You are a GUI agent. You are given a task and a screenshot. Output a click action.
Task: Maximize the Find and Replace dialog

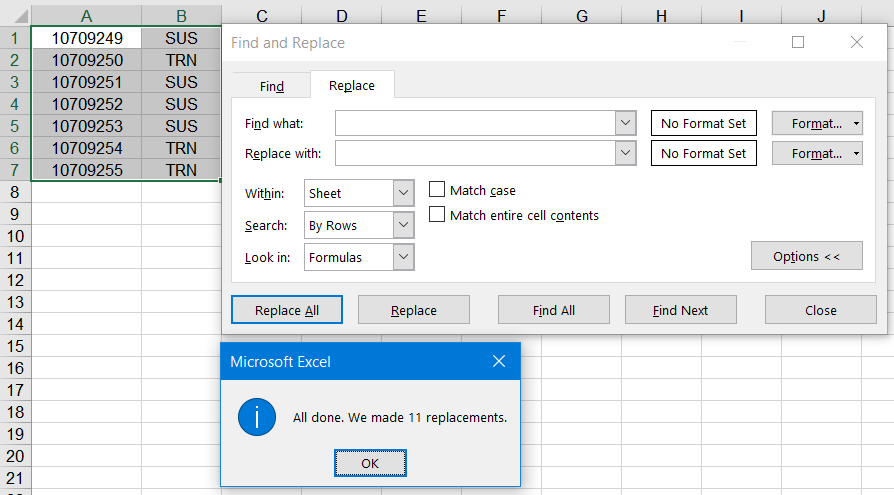tap(798, 42)
